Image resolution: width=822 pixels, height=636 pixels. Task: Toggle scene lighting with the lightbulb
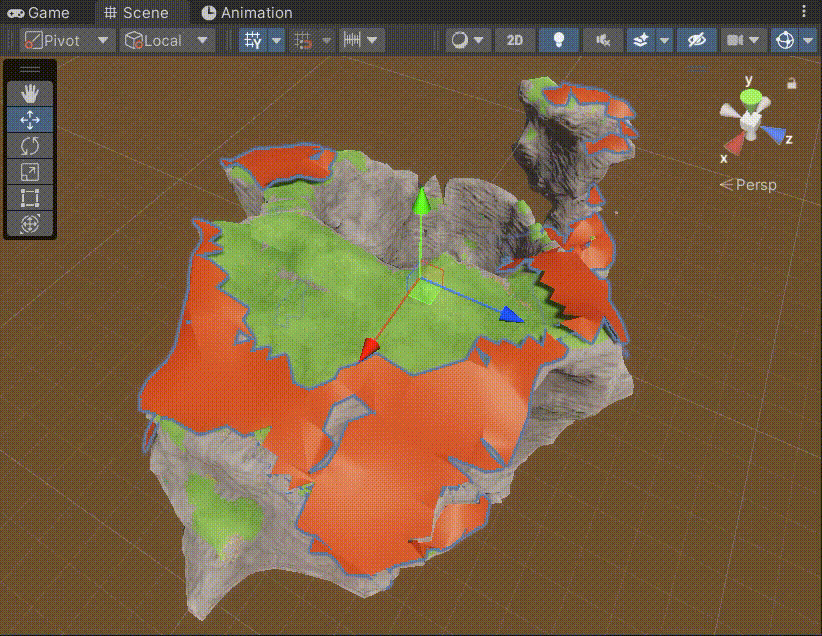[559, 40]
